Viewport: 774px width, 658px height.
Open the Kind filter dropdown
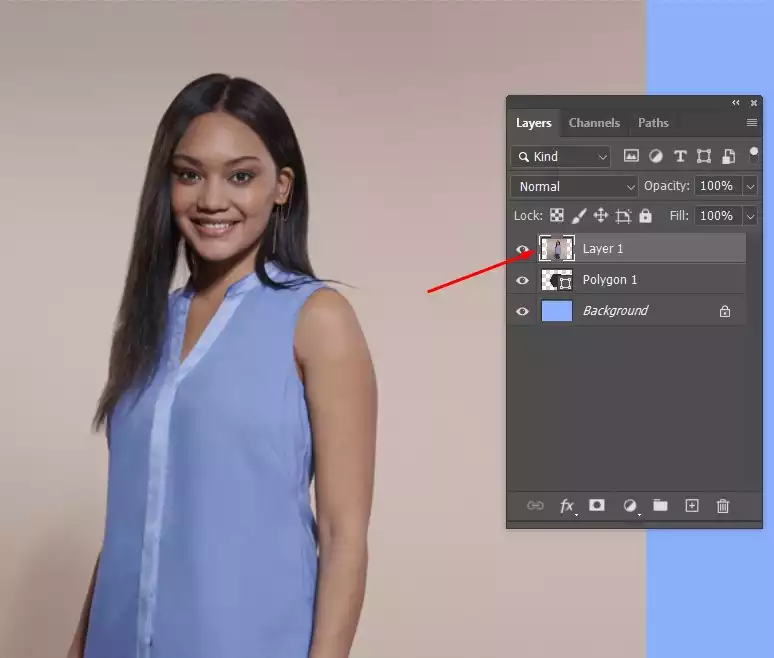coord(561,157)
